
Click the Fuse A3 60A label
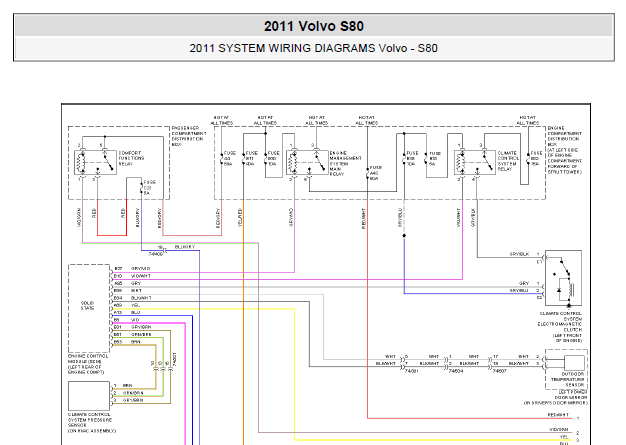[229, 158]
